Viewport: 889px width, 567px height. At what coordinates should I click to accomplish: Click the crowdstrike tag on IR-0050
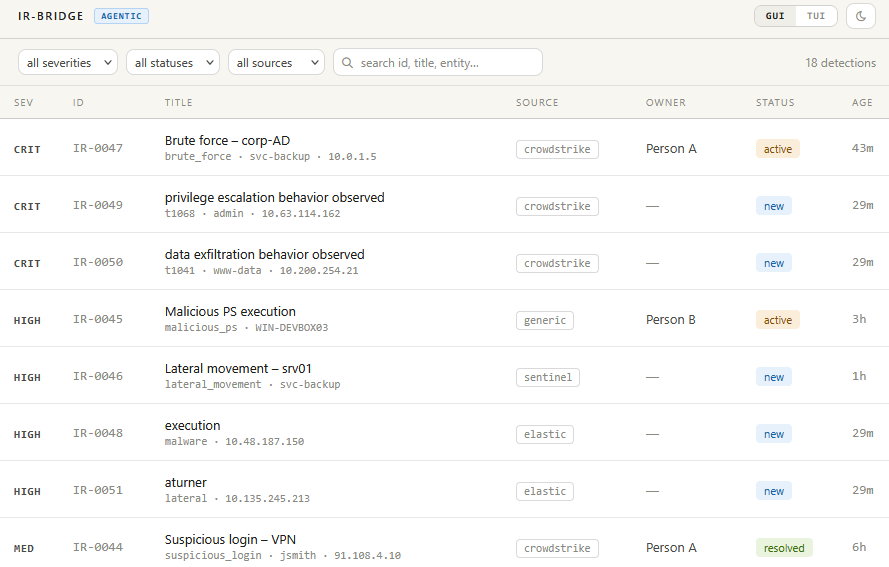(557, 263)
